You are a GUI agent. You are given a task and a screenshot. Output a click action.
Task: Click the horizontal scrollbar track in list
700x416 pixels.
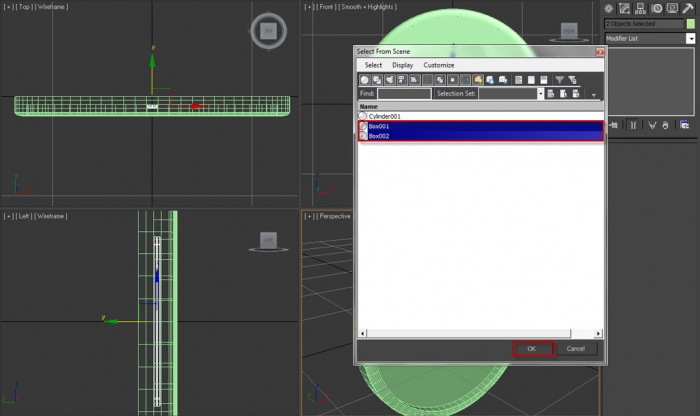469,333
